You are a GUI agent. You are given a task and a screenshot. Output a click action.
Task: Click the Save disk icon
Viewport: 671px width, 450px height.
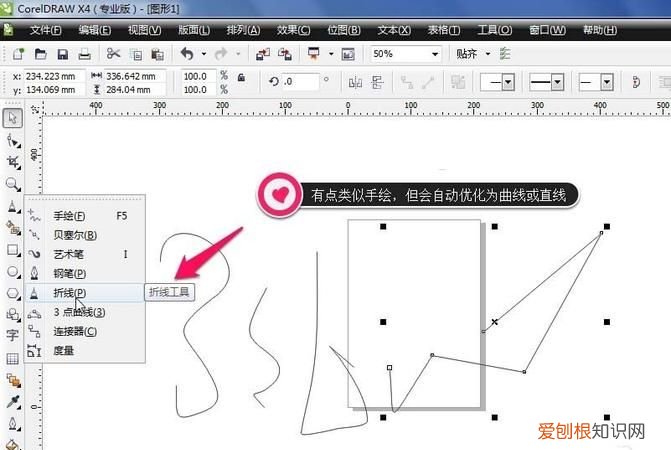[63, 54]
